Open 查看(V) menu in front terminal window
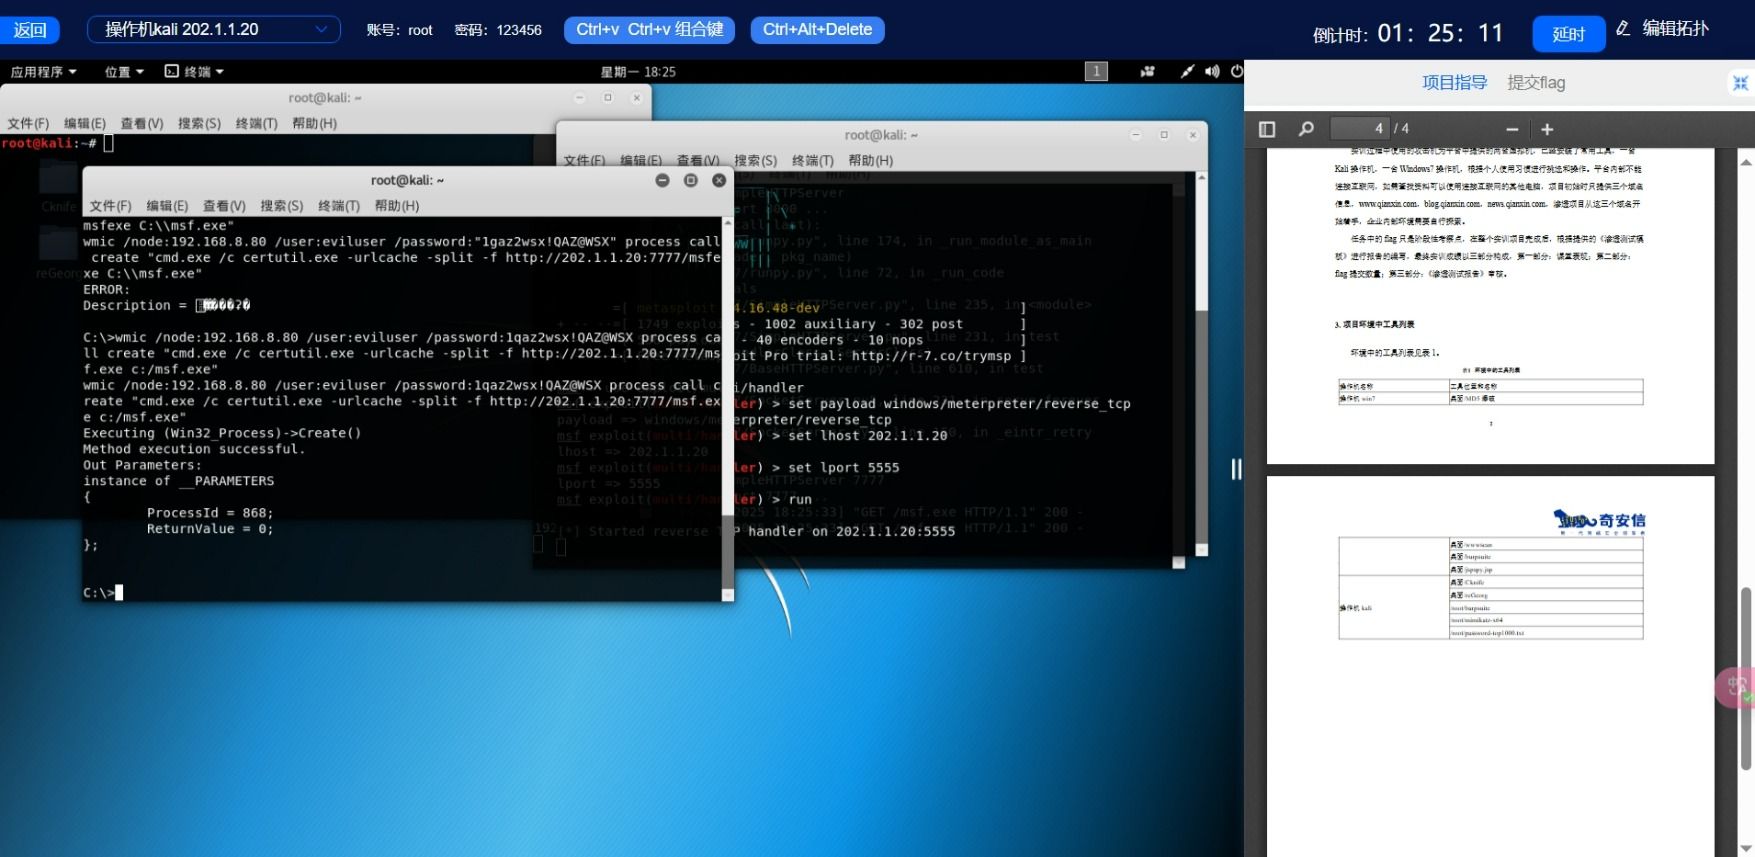The width and height of the screenshot is (1755, 857). (x=224, y=206)
